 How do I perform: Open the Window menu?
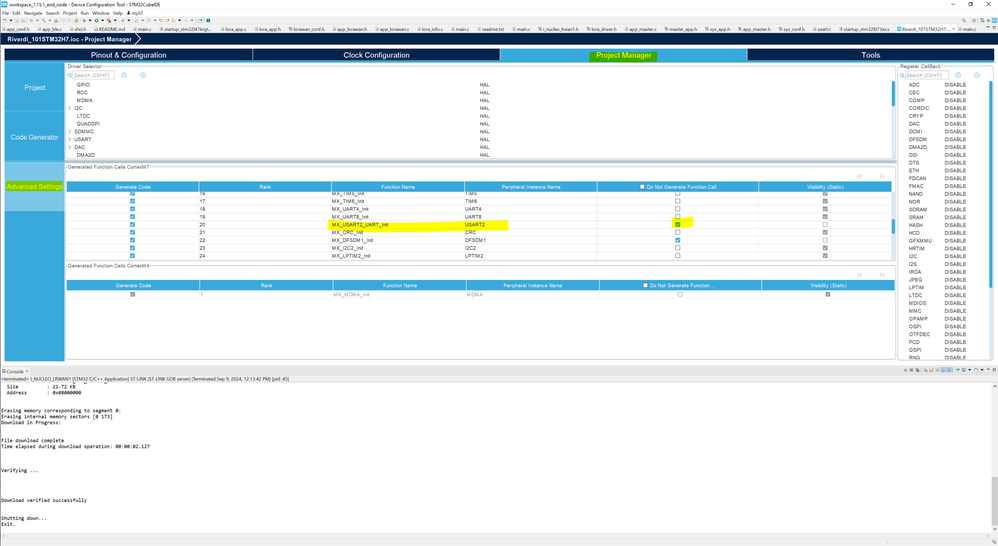pos(101,13)
